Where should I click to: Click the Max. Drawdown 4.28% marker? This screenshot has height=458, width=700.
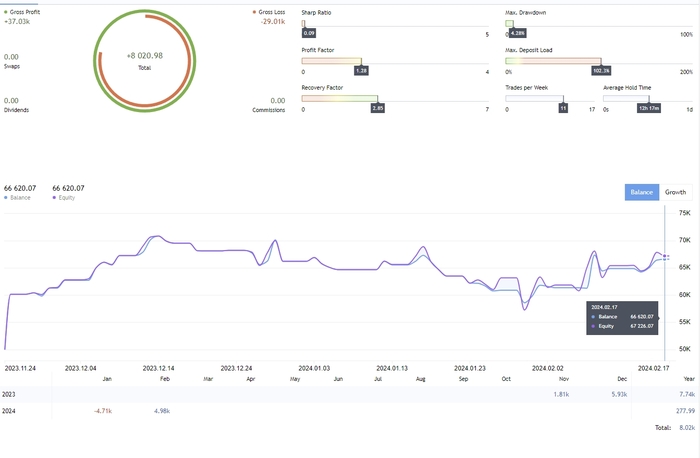pos(517,33)
